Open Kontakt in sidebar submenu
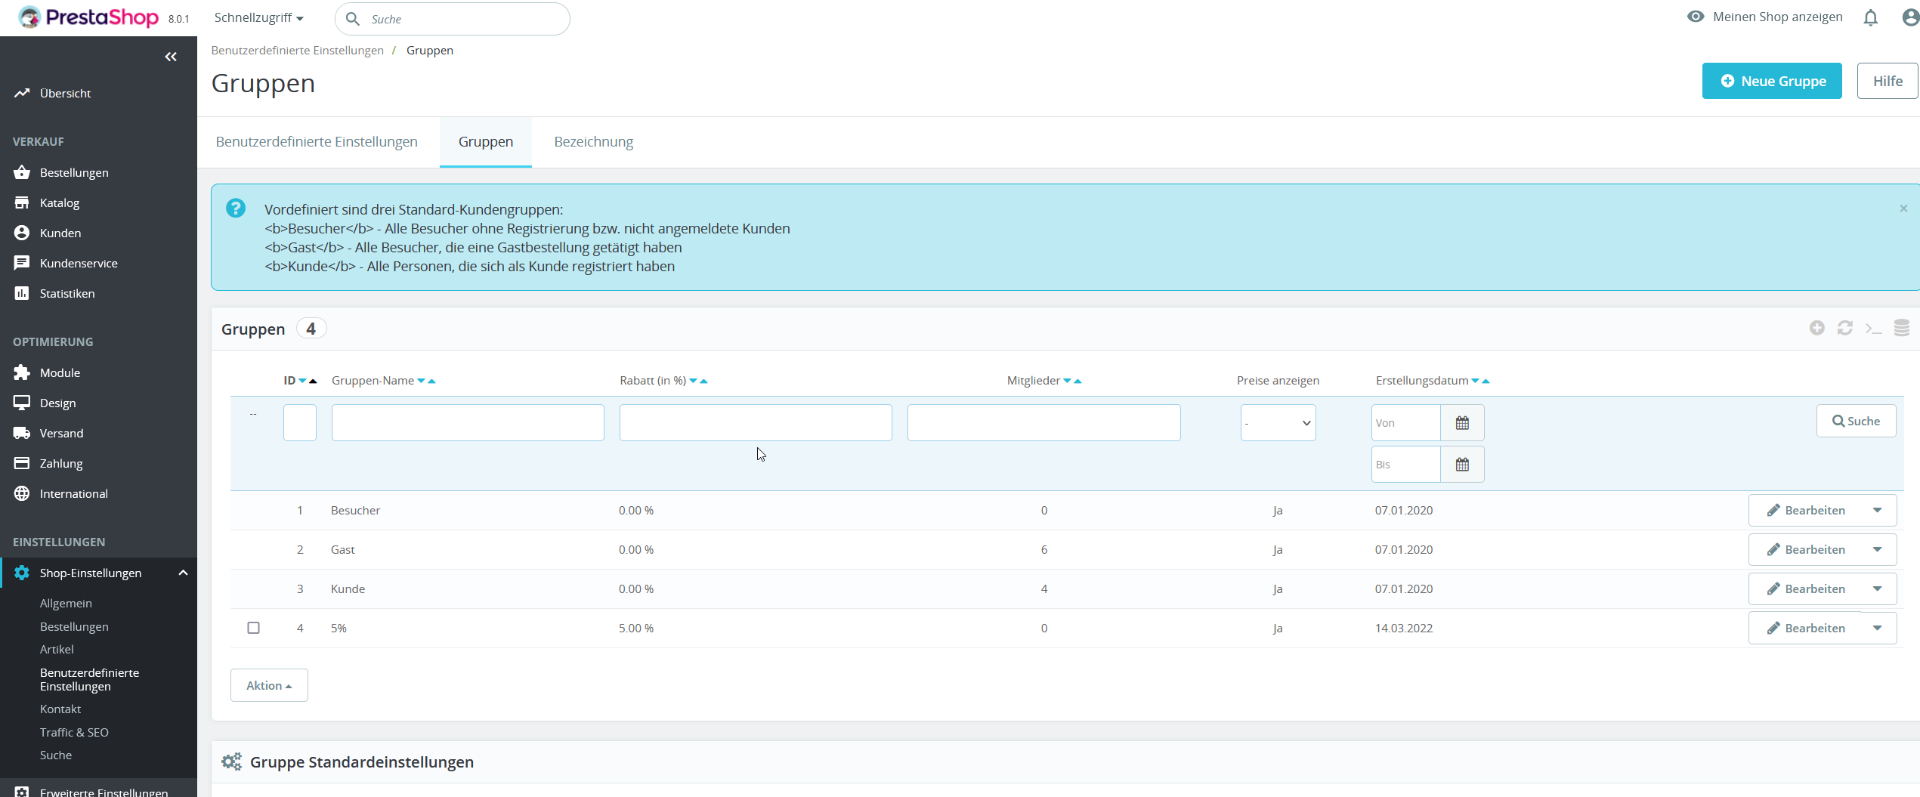The image size is (1920, 797). (61, 710)
